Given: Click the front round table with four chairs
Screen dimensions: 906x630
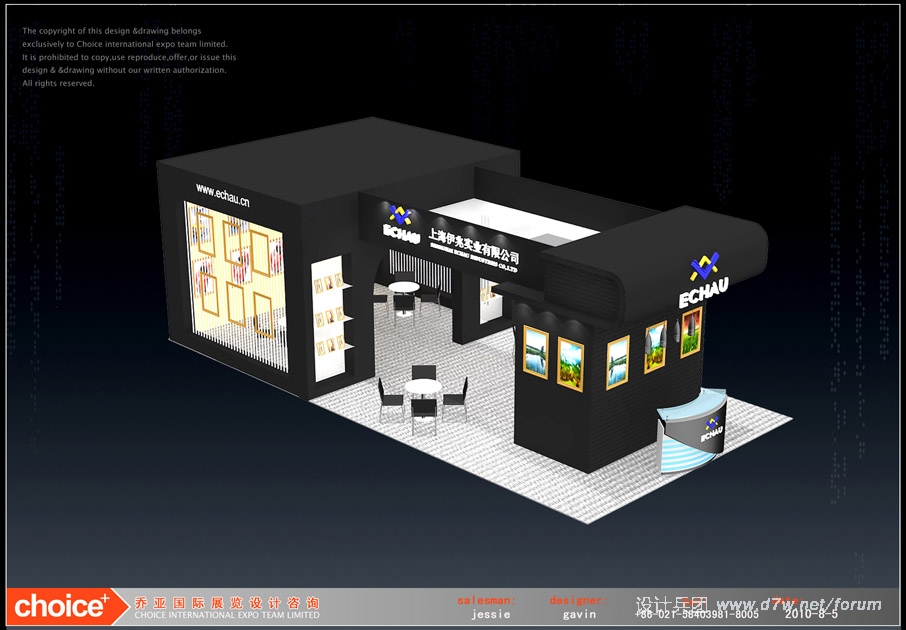Looking at the screenshot, I should tap(422, 398).
